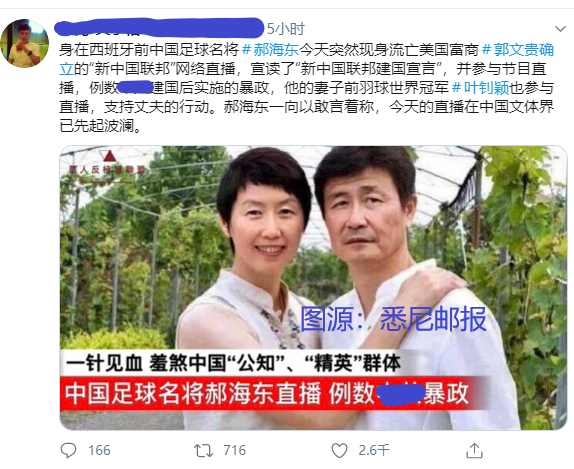The width and height of the screenshot is (574, 469).
Task: Open the redacted author name
Action: (159, 27)
